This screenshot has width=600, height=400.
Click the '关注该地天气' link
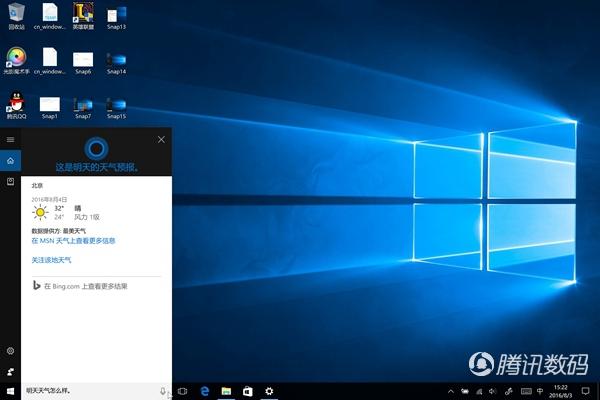[x=51, y=260]
